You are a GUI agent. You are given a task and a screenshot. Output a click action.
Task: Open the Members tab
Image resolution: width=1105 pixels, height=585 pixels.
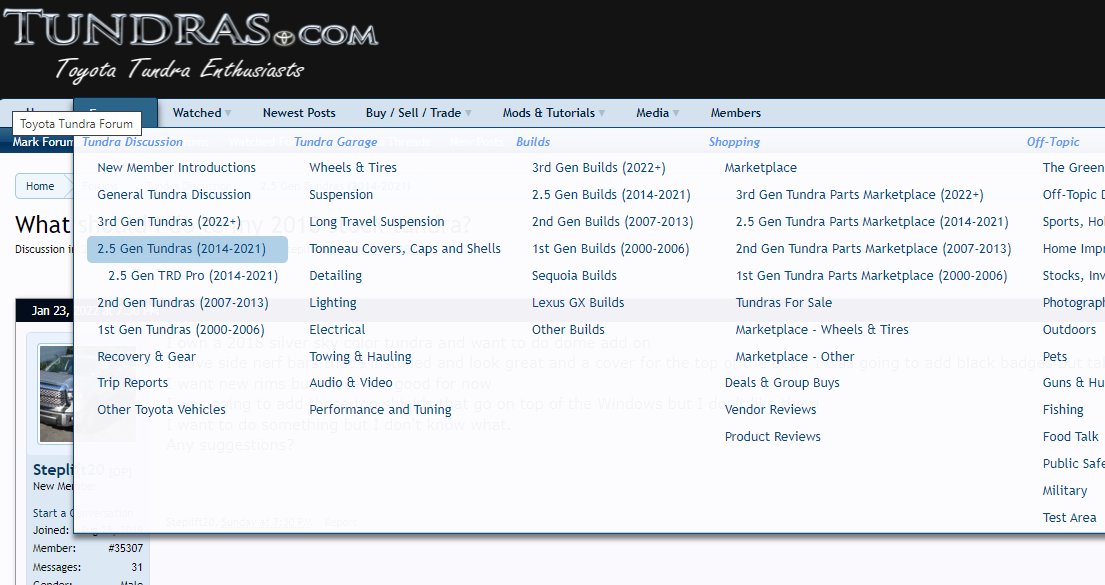coord(736,113)
